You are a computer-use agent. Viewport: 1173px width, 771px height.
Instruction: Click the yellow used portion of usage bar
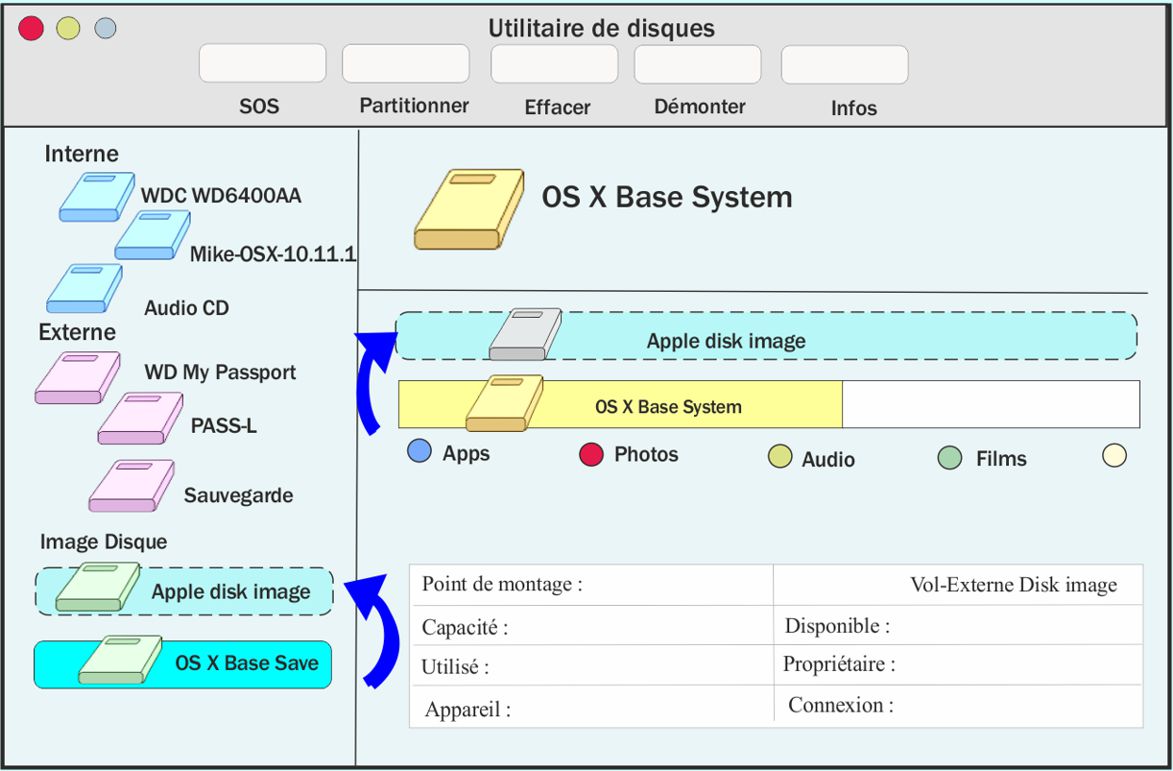tap(620, 405)
